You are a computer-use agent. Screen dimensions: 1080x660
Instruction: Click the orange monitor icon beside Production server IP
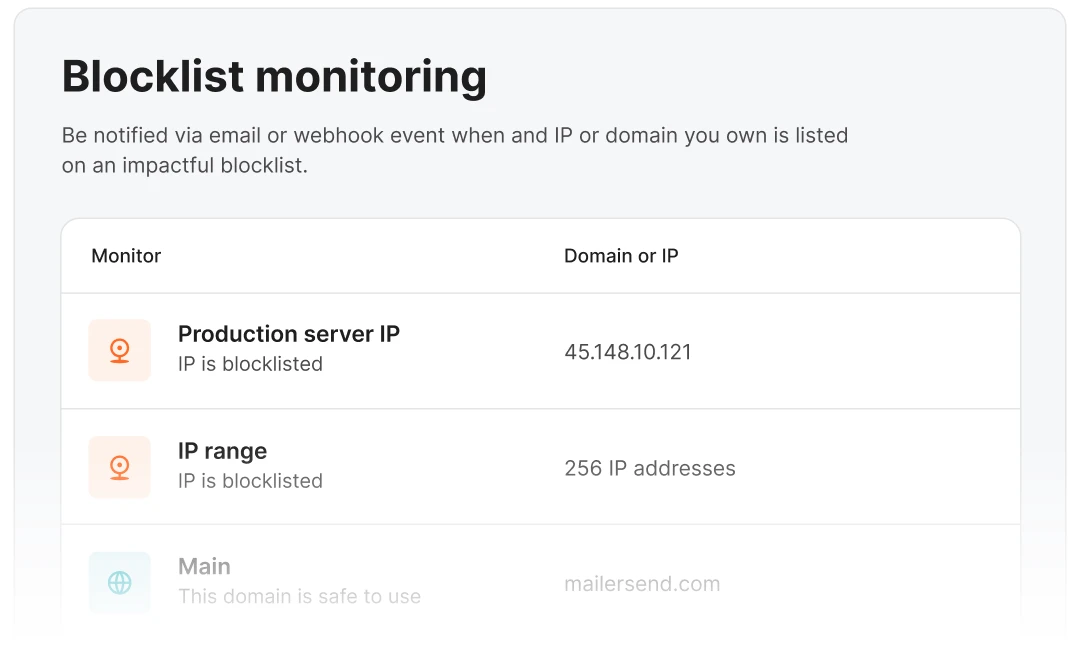pos(120,351)
